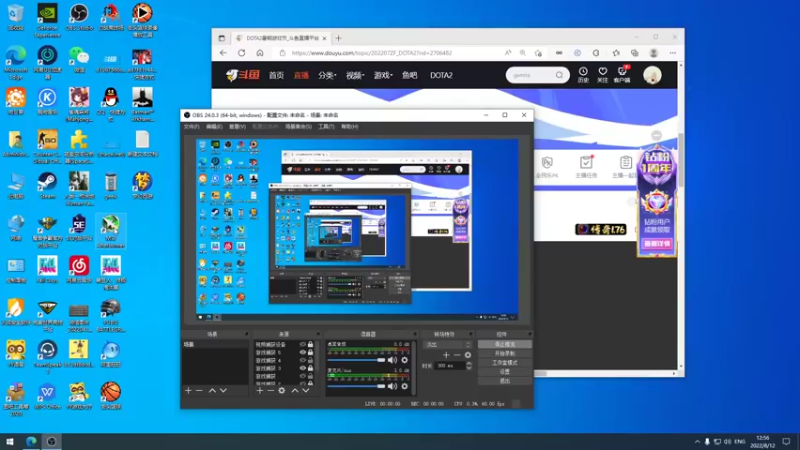The image size is (800, 450).
Task: Go back in Edge browser
Action: coord(223,53)
